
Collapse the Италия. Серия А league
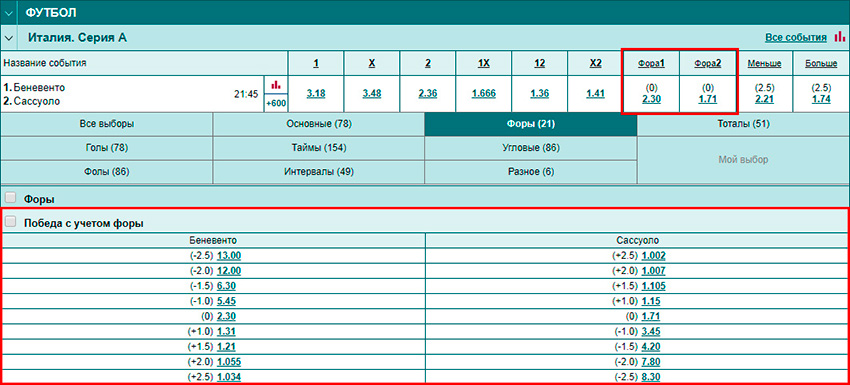(x=8, y=38)
